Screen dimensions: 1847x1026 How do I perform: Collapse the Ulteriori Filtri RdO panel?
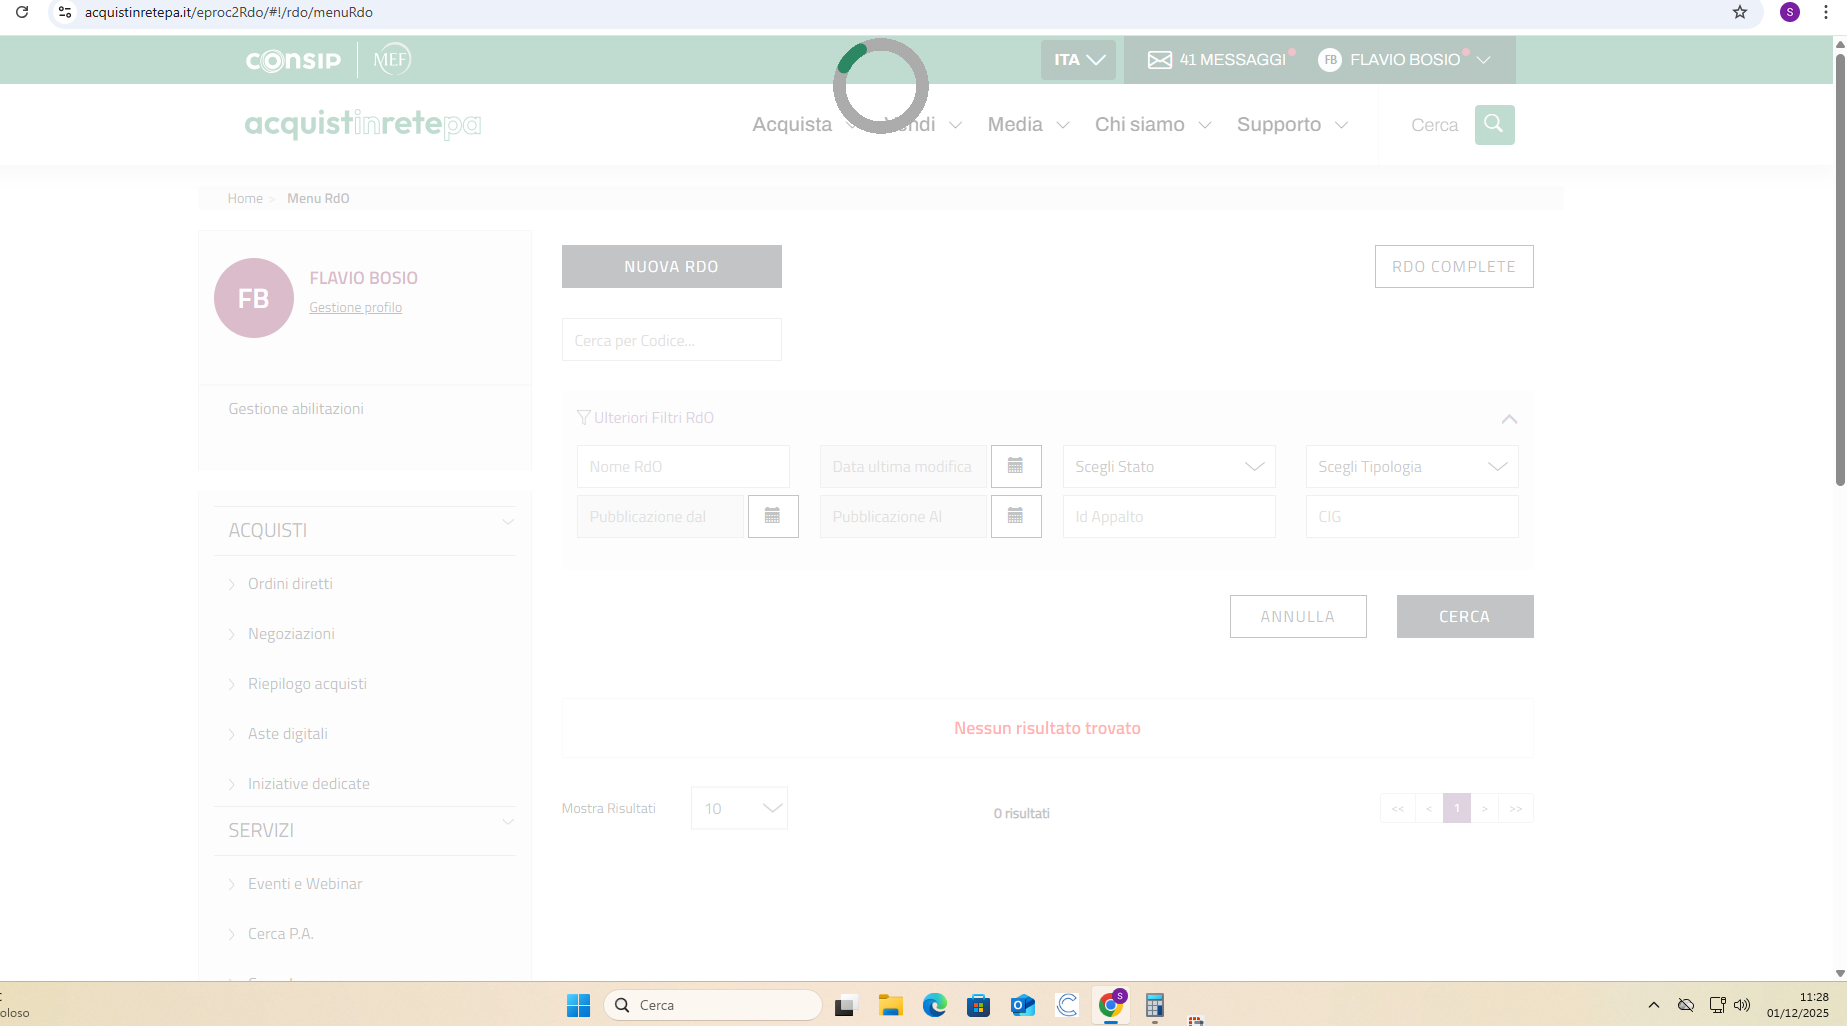1509,419
